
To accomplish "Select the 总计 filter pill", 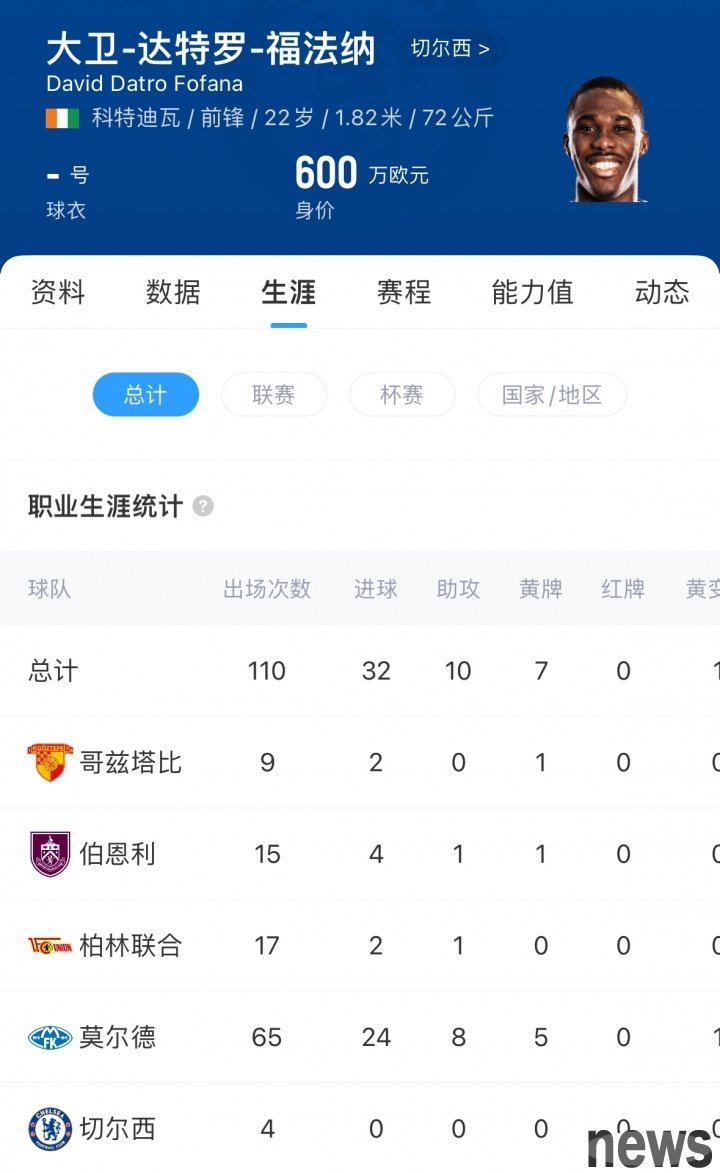I will pyautogui.click(x=145, y=395).
